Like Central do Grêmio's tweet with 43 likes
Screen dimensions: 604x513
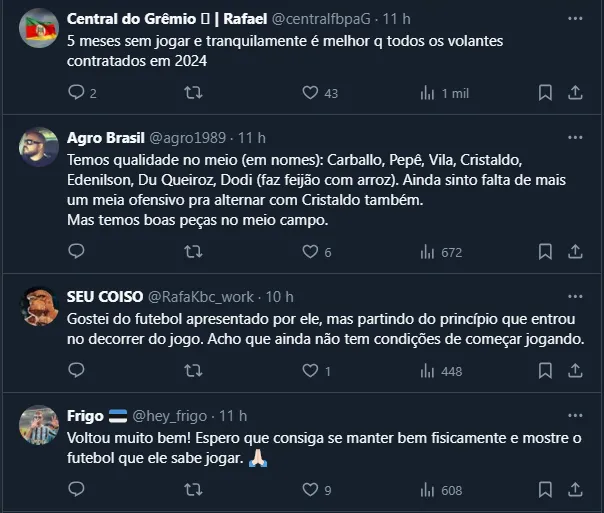(310, 93)
